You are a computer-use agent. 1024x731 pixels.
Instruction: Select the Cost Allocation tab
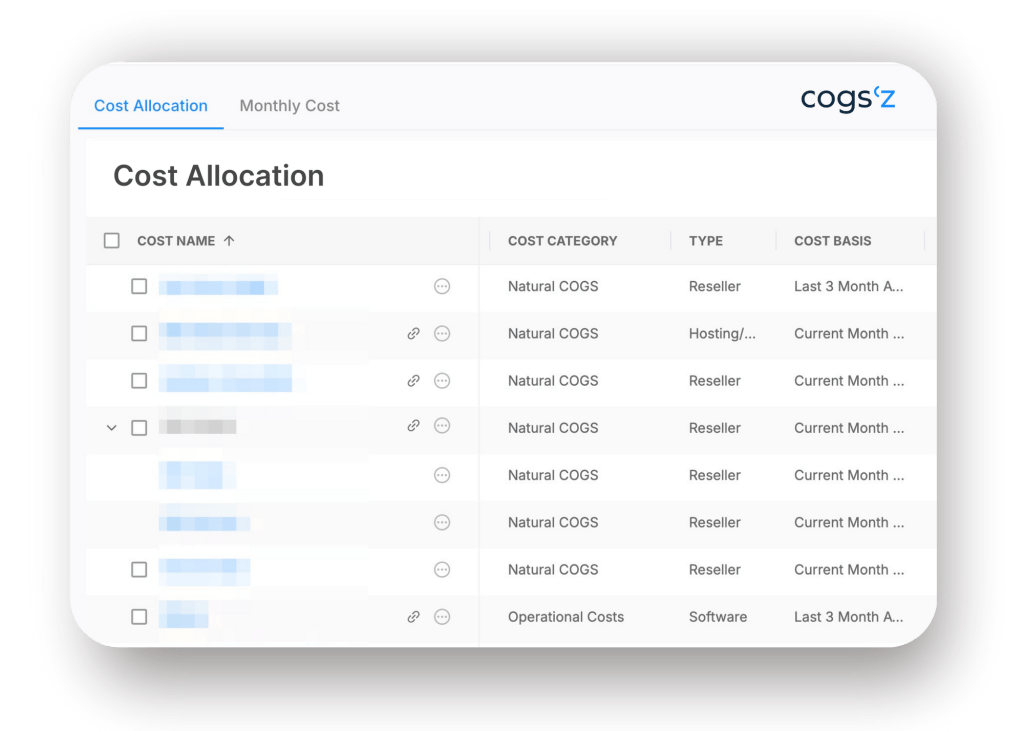(x=151, y=106)
